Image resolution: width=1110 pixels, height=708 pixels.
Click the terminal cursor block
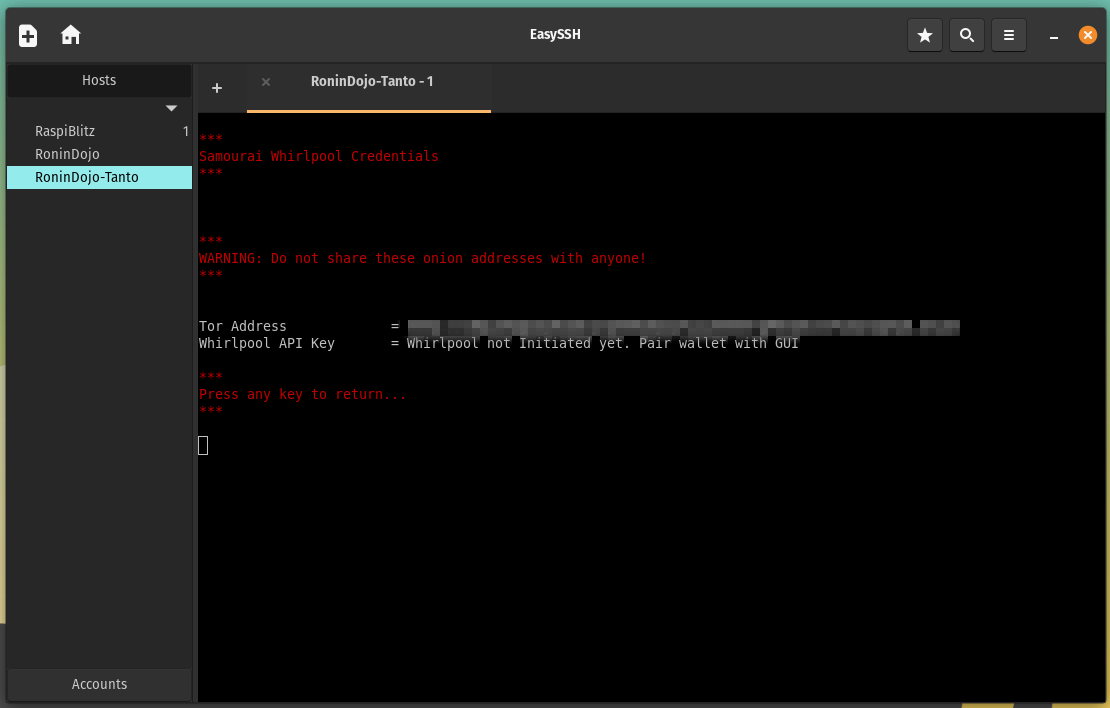pyautogui.click(x=203, y=445)
